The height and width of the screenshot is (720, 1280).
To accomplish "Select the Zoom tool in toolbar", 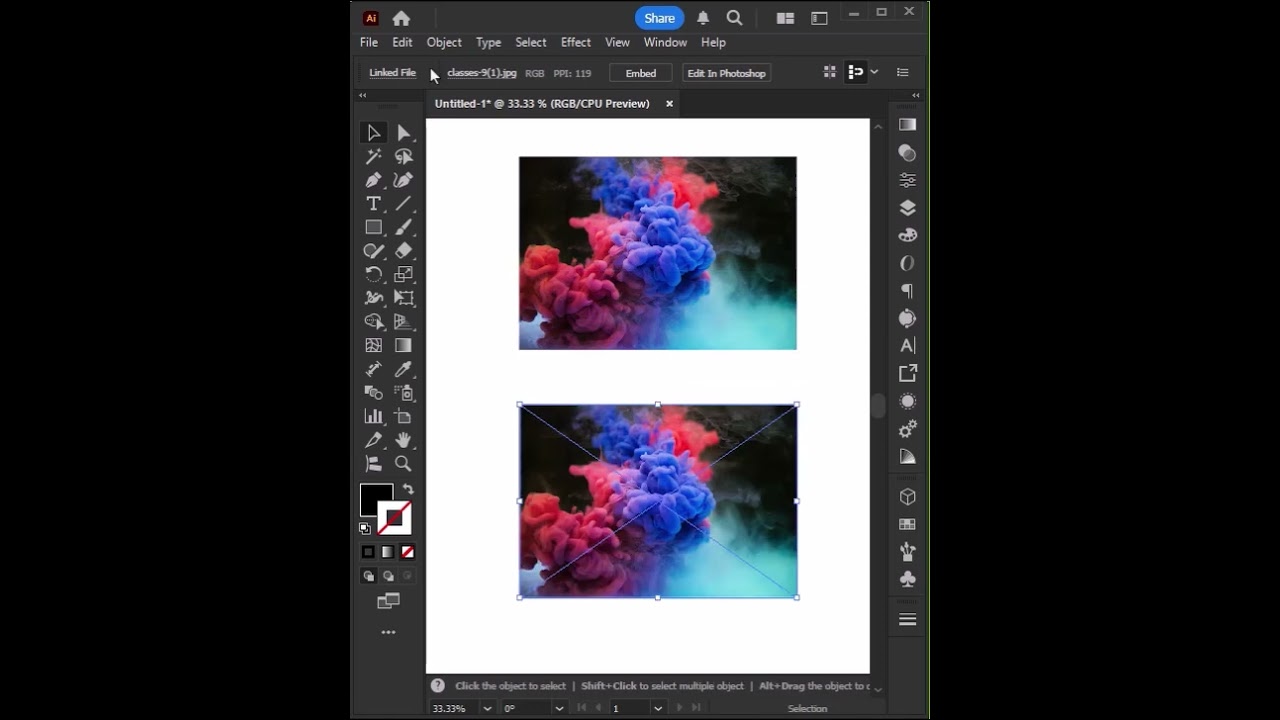I will coord(403,464).
